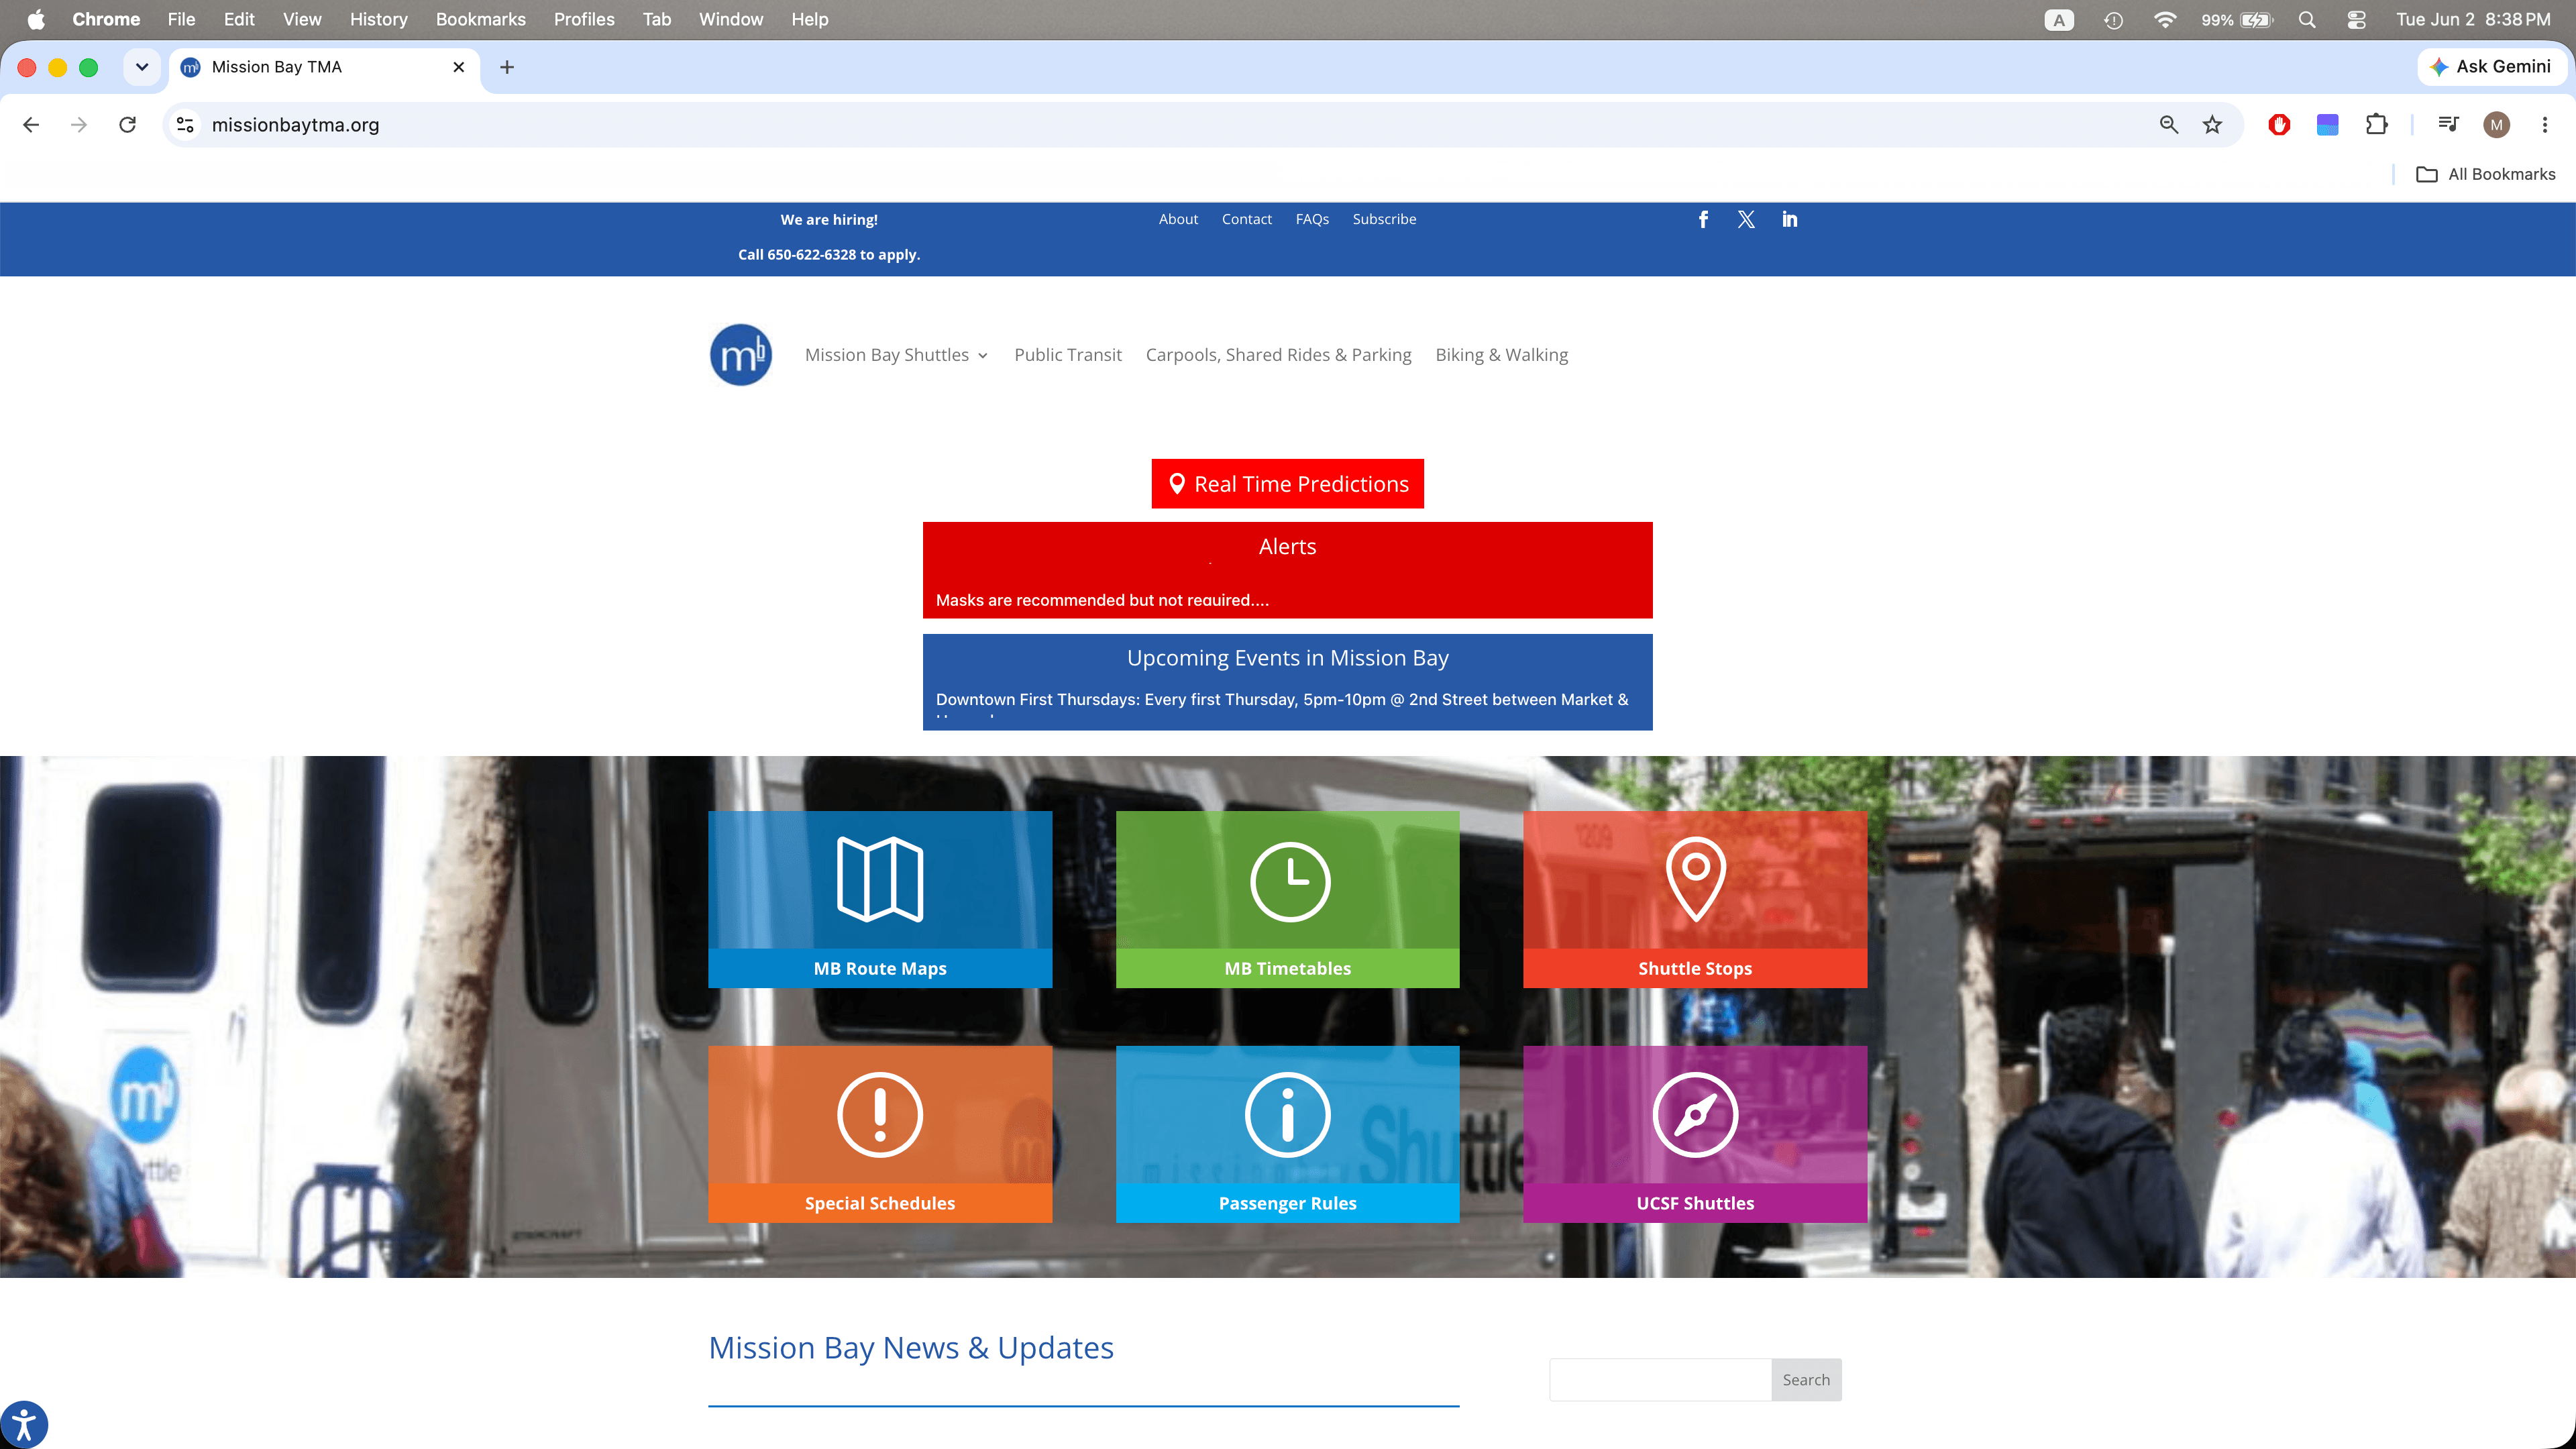The image size is (2576, 1449).
Task: Click the Real Time Predictions button
Action: 1288,484
